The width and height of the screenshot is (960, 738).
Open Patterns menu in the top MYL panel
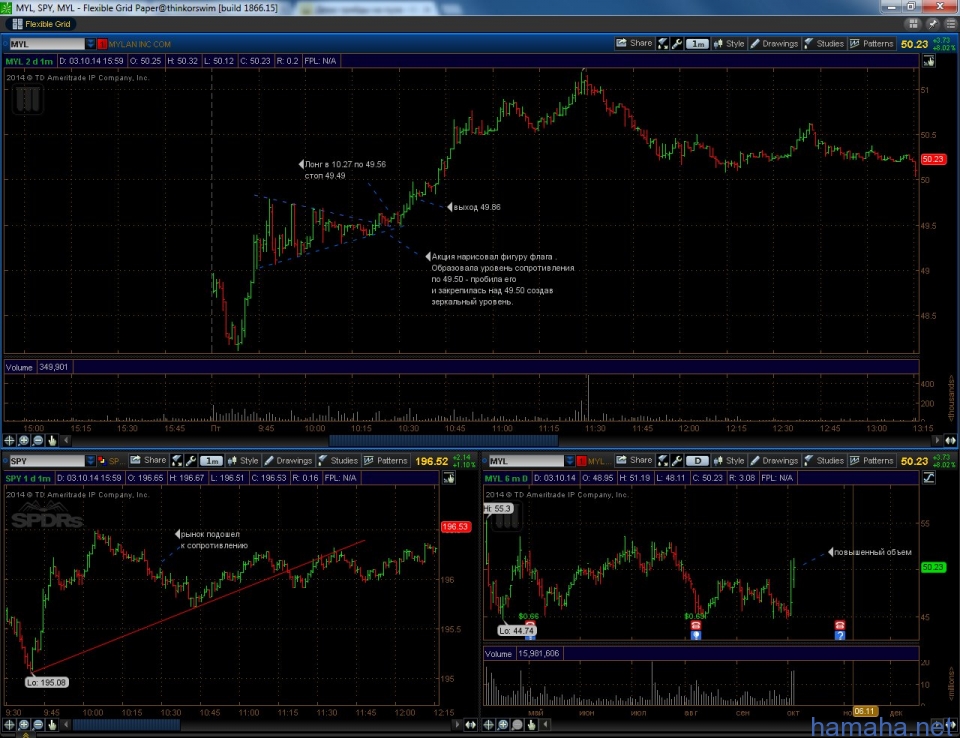pos(872,43)
